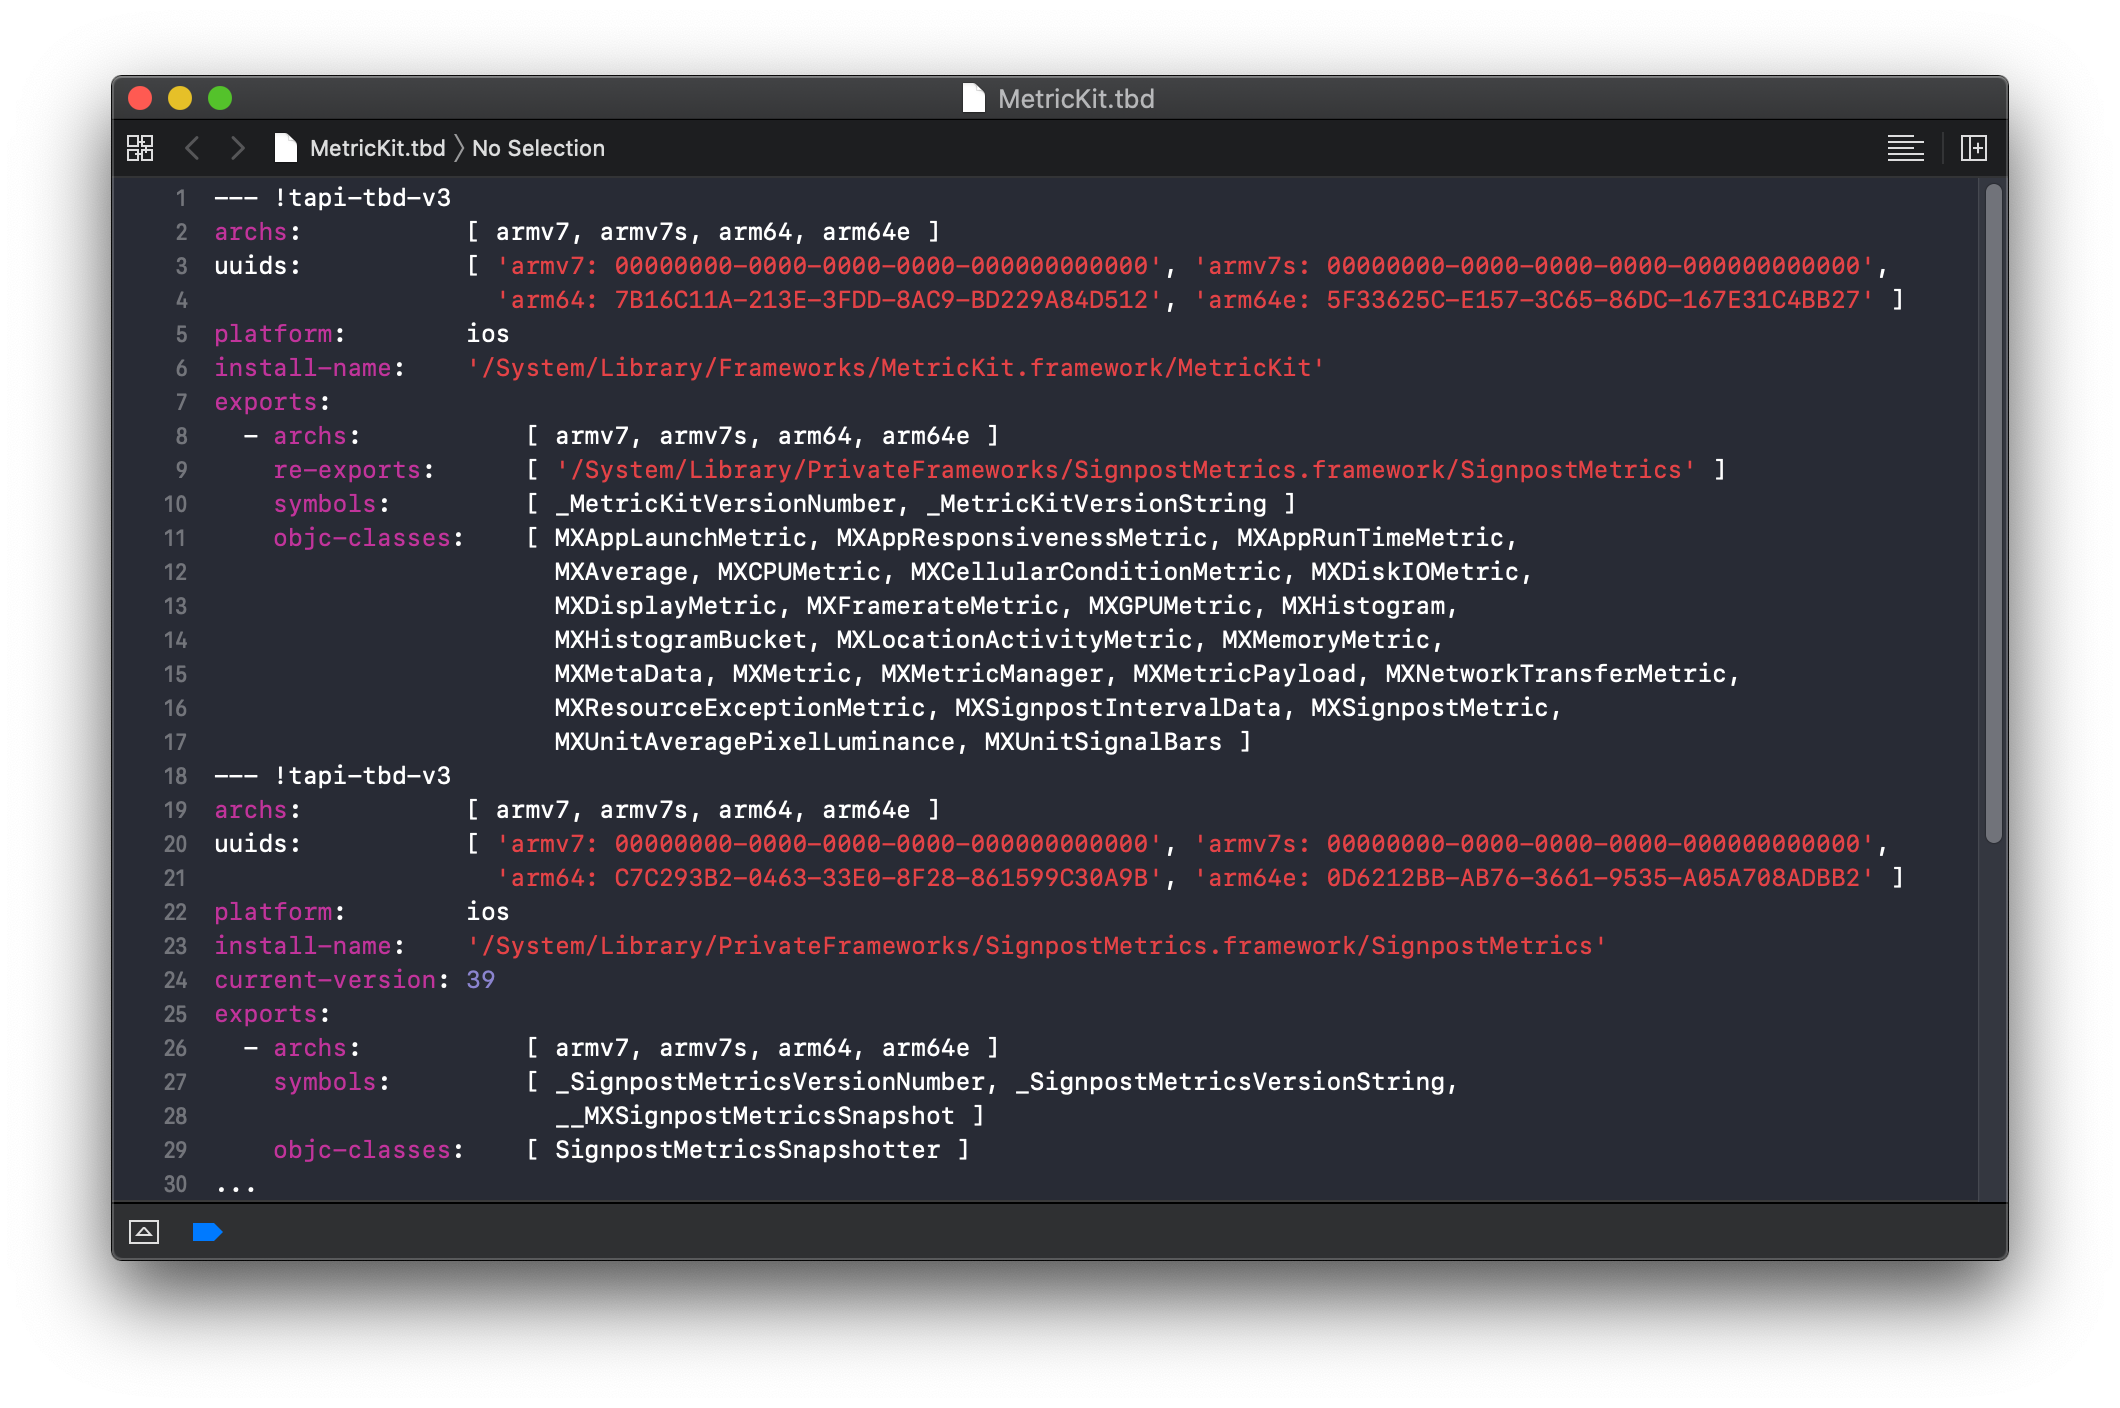Click arm64e UUID 0D6212BB string
2120x1408 pixels.
pyautogui.click(x=1534, y=878)
